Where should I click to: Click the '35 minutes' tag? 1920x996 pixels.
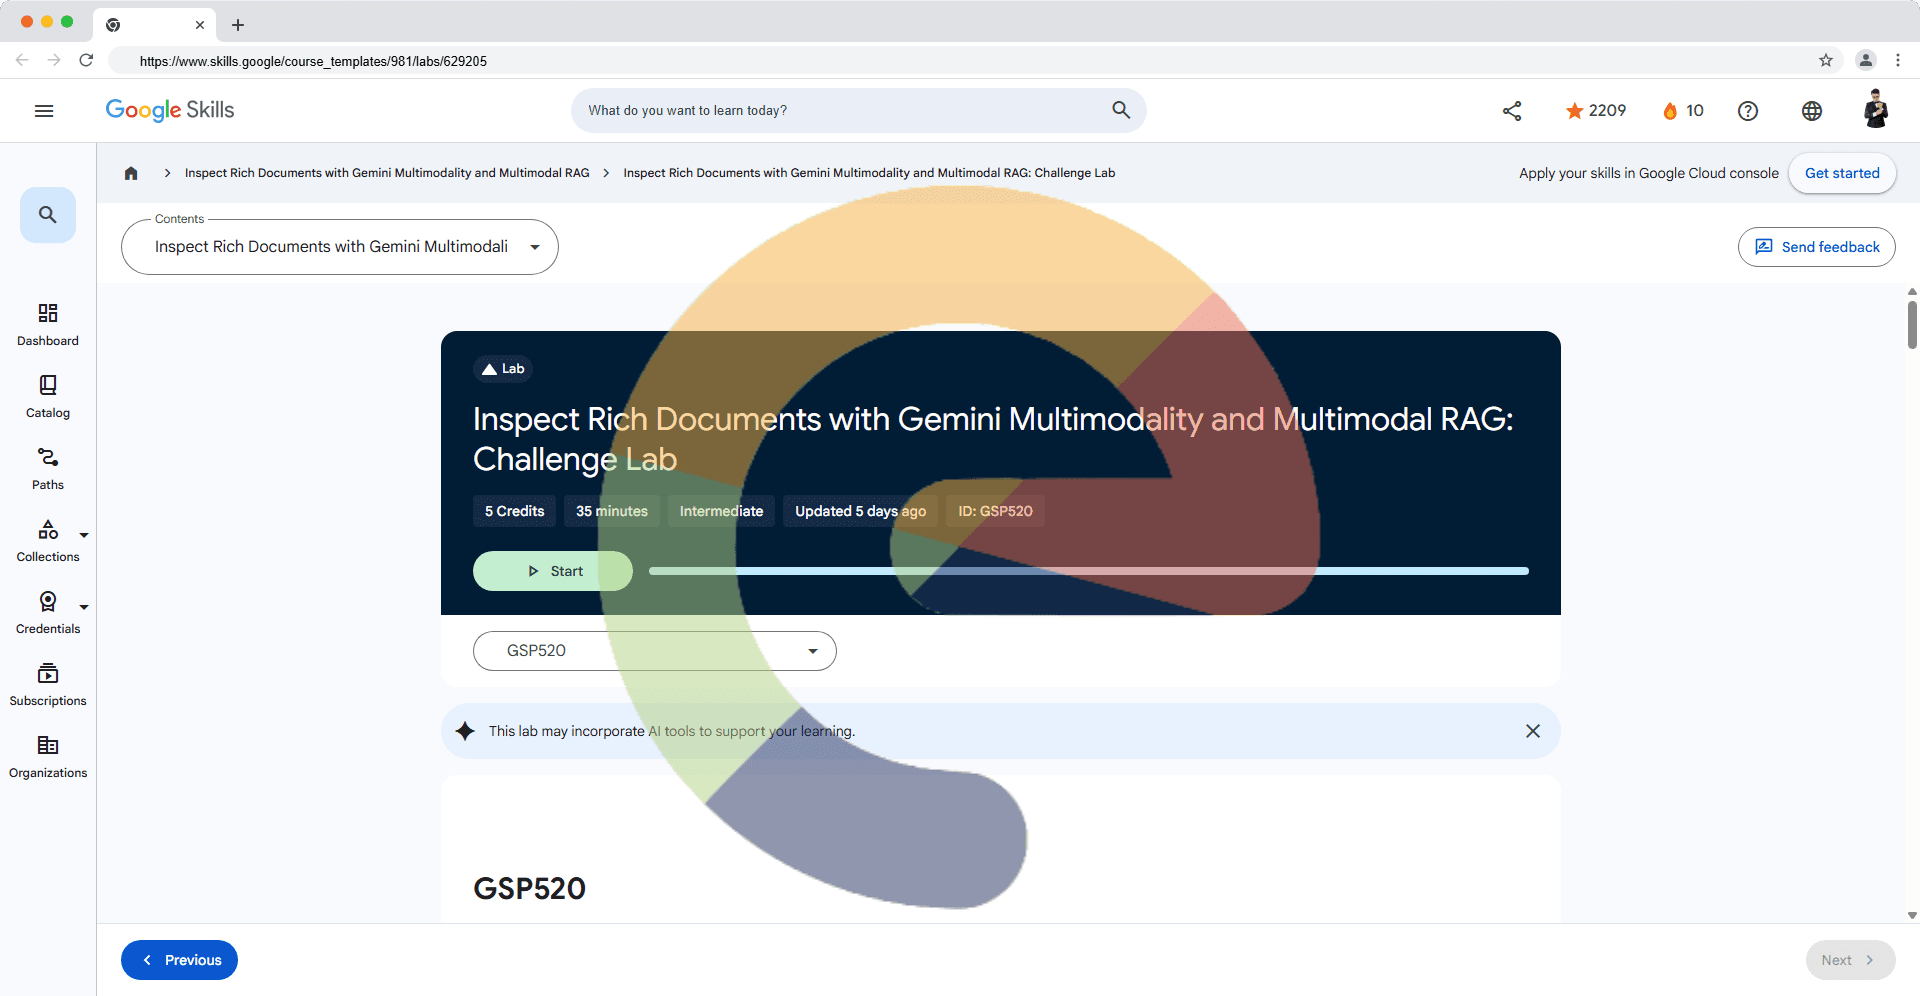(x=612, y=511)
